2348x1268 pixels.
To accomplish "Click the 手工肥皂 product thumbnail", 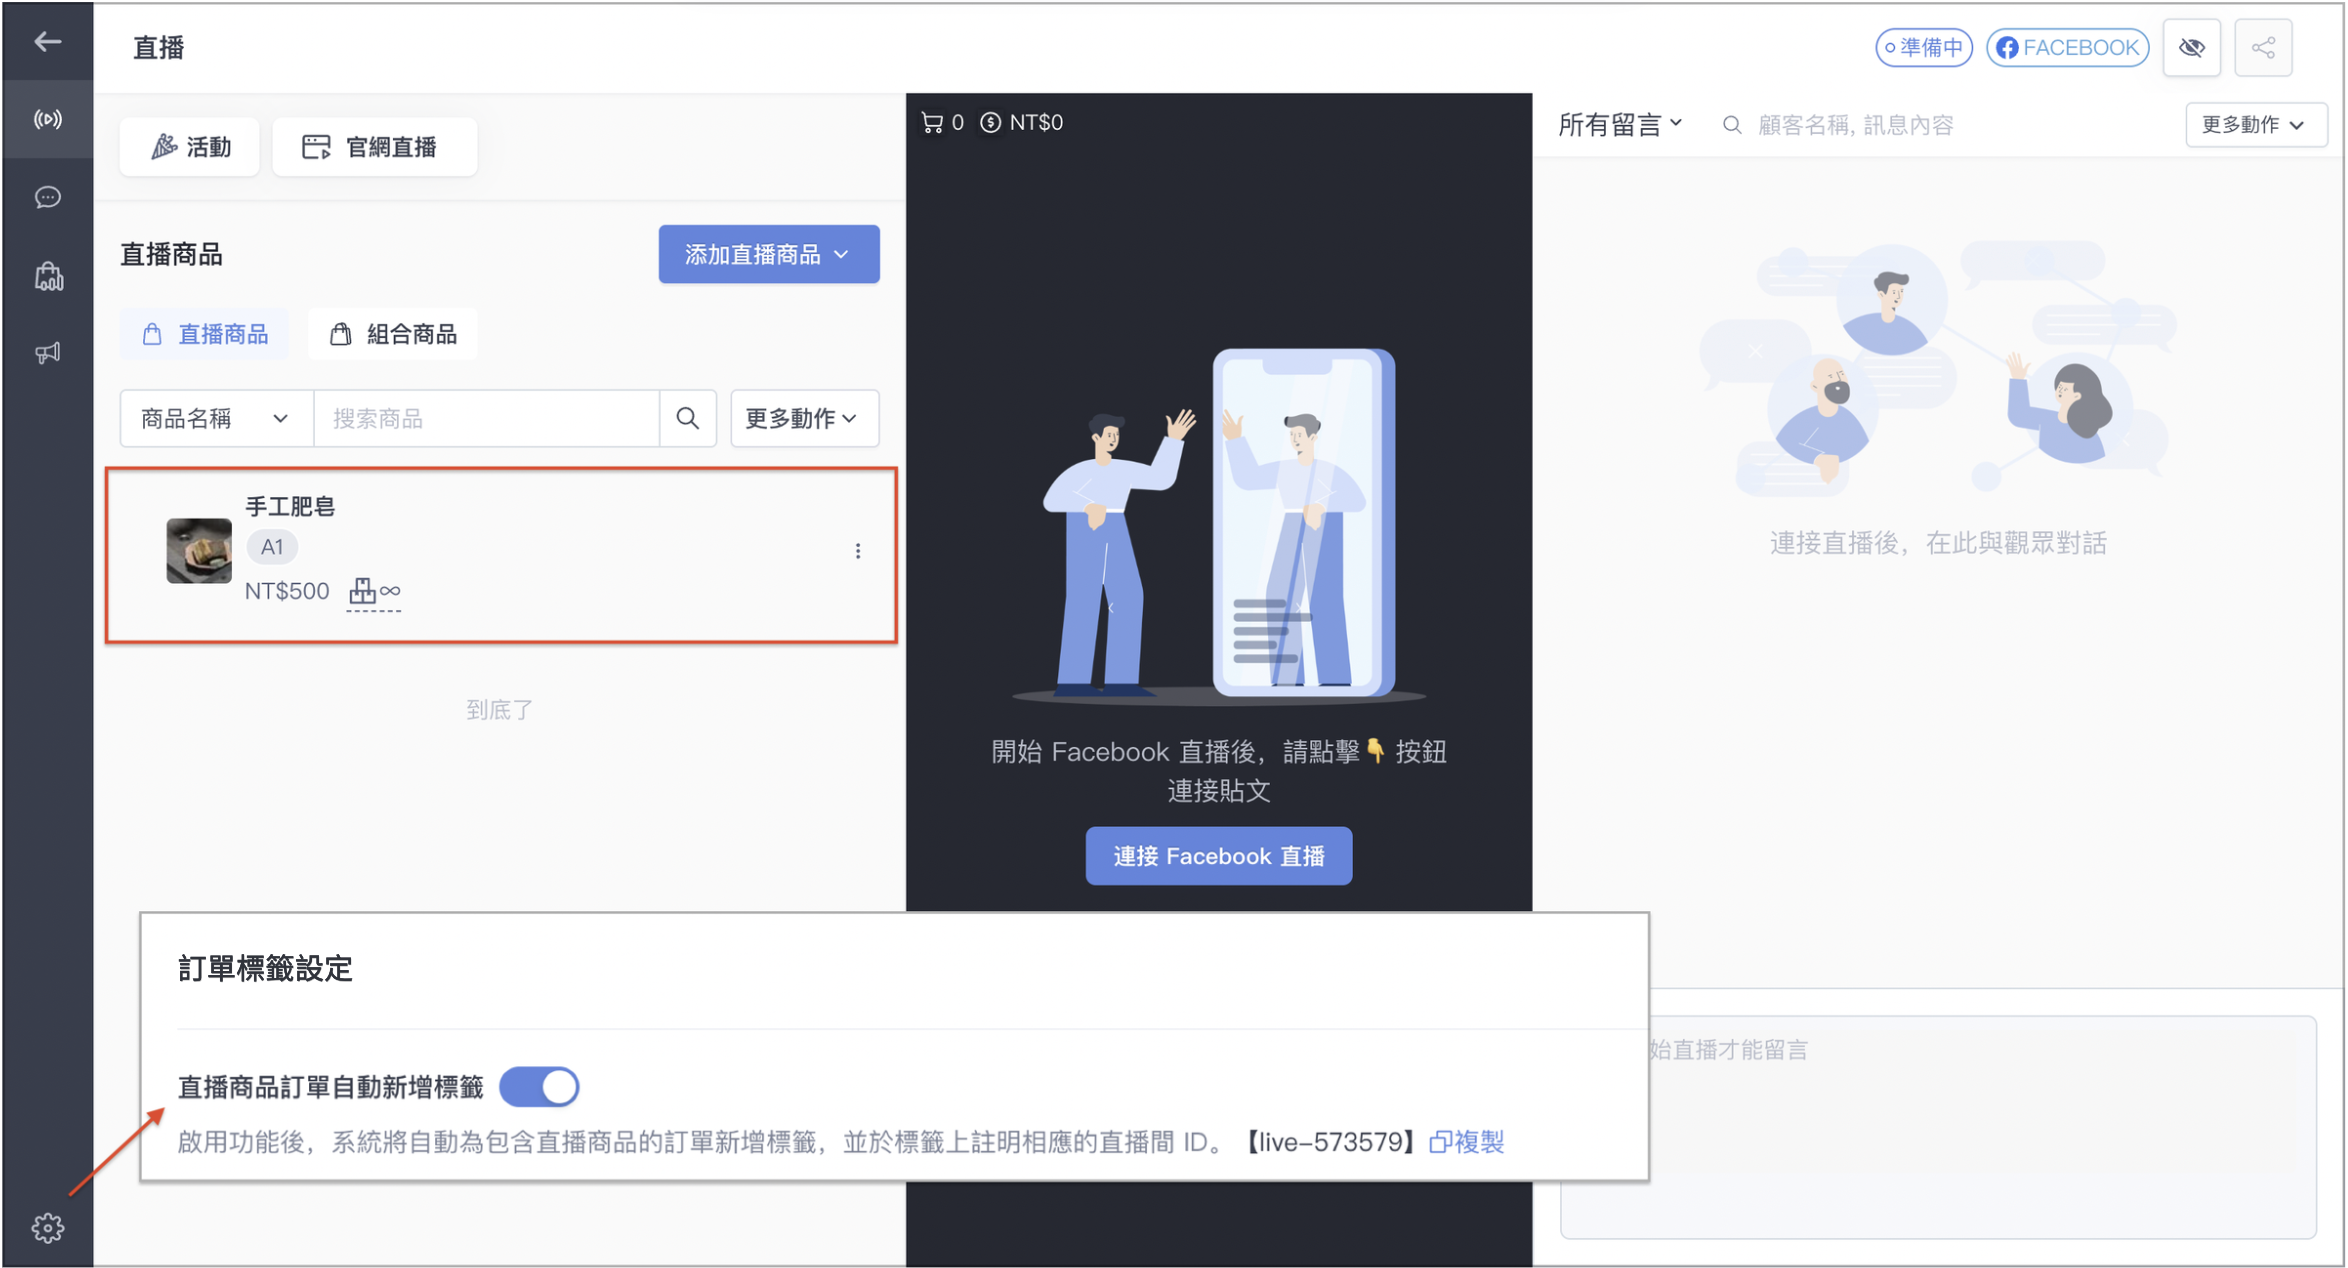I will tap(199, 550).
